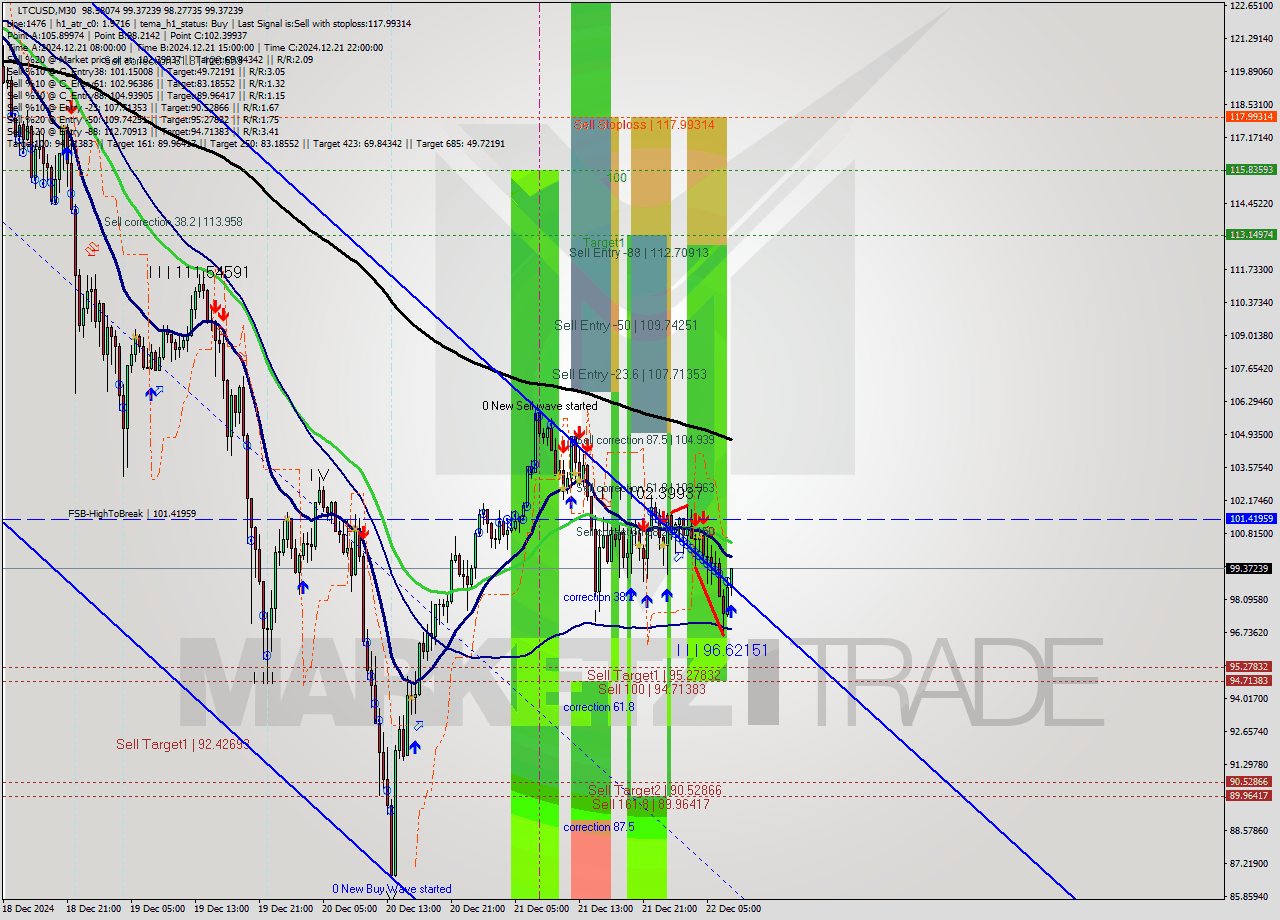Click the '20 Dec 21:00' time axis label
The image size is (1280, 920).
point(477,909)
